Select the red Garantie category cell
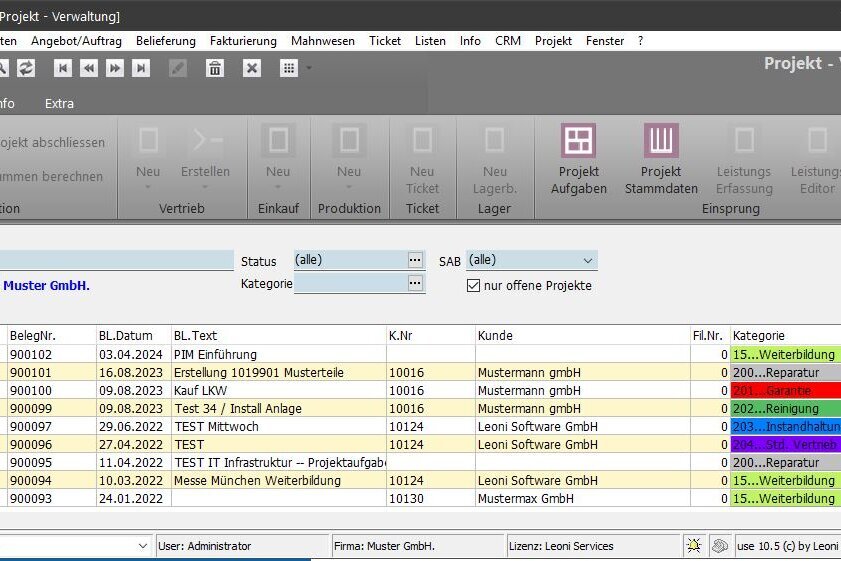 tap(785, 391)
